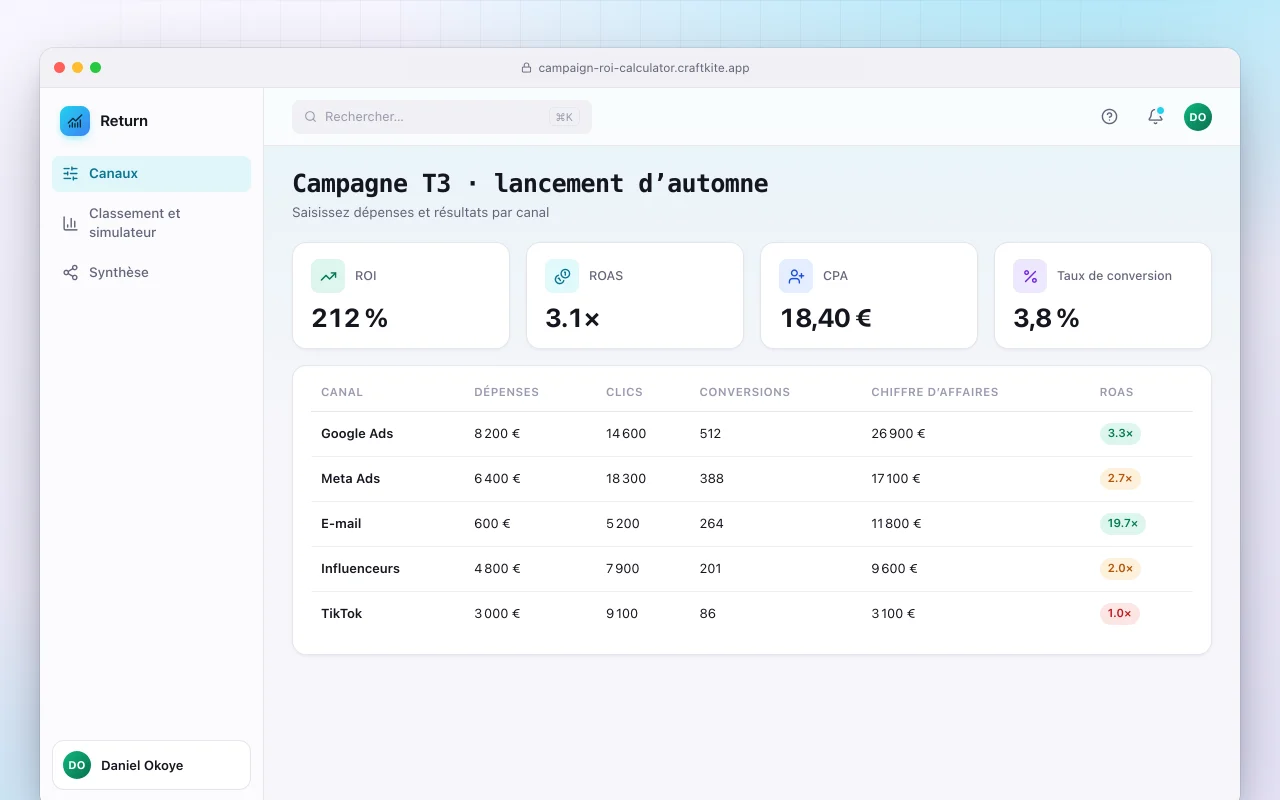Click the 18,40 € CPA value
The image size is (1280, 800).
pyautogui.click(x=826, y=318)
